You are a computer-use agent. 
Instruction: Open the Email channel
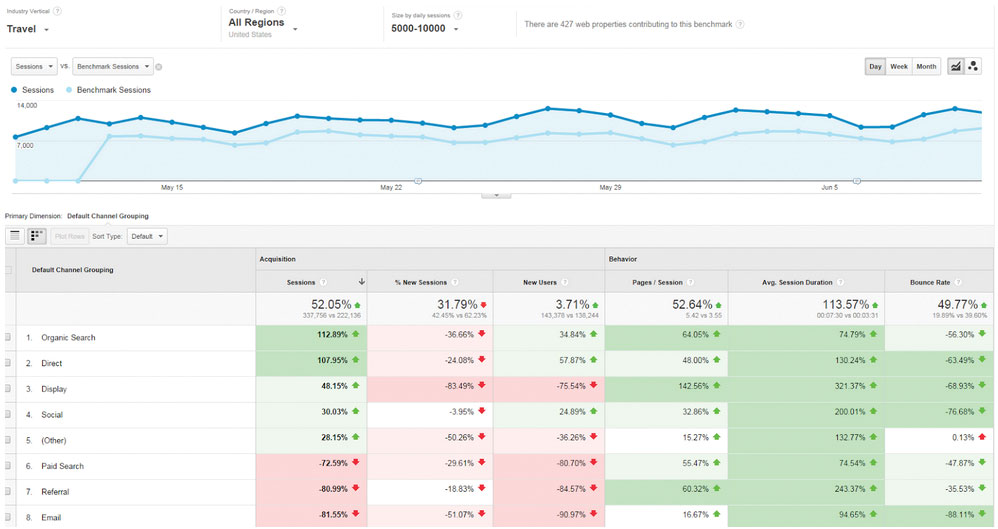51,518
